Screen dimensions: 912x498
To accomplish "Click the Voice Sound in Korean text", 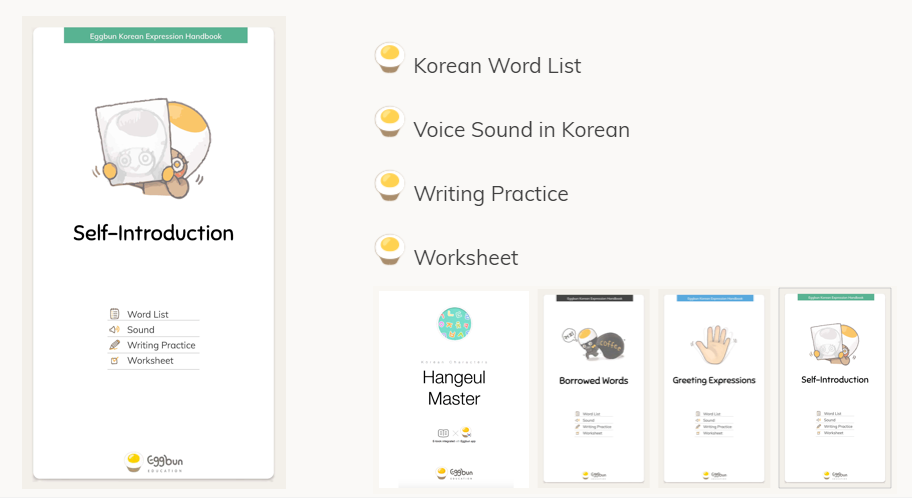I will [x=521, y=130].
